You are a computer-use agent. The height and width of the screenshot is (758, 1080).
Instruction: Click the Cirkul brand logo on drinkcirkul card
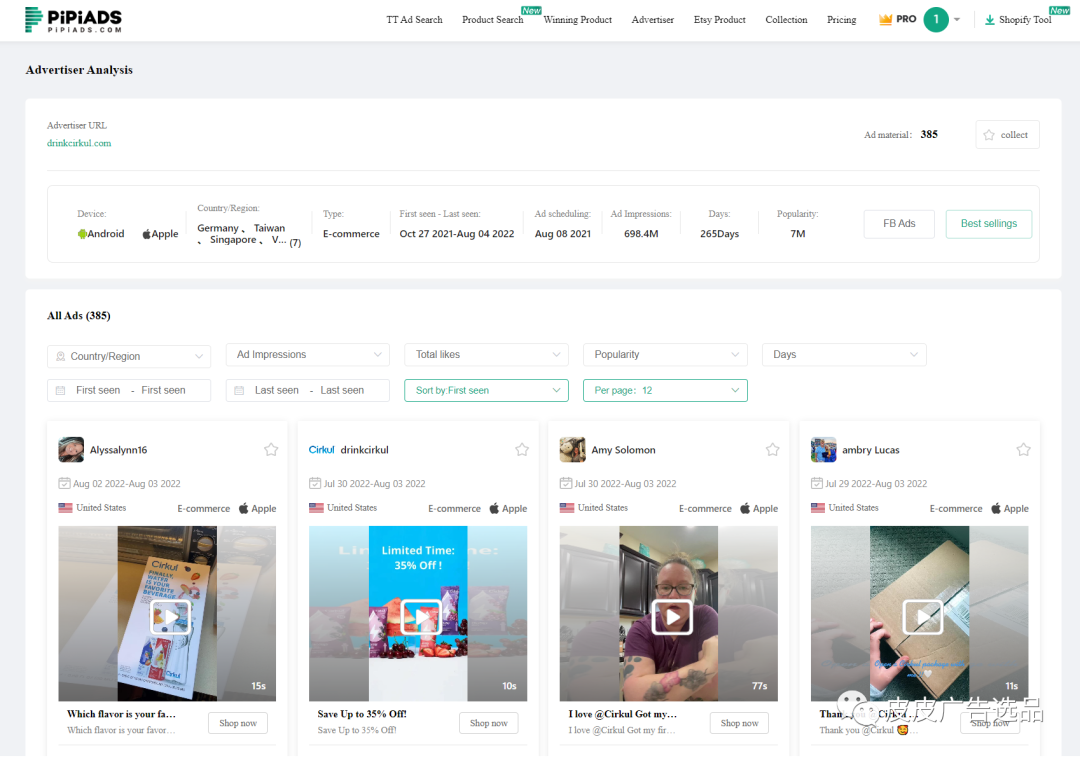322,450
